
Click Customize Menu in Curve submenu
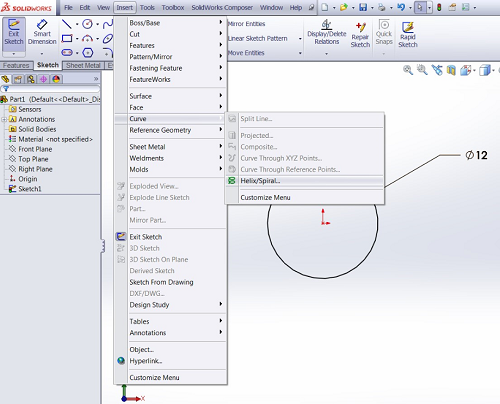pos(305,197)
